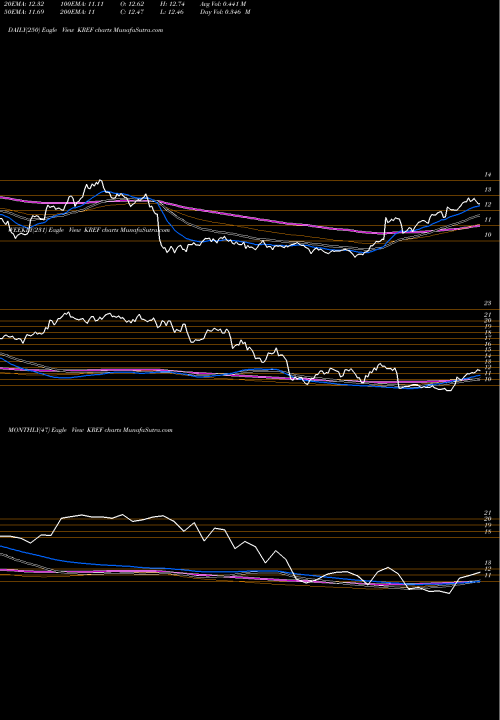Viewport: 500px width, 720px height.
Task: Select the 50EMA: 11.69 value
Action: tap(23, 12)
